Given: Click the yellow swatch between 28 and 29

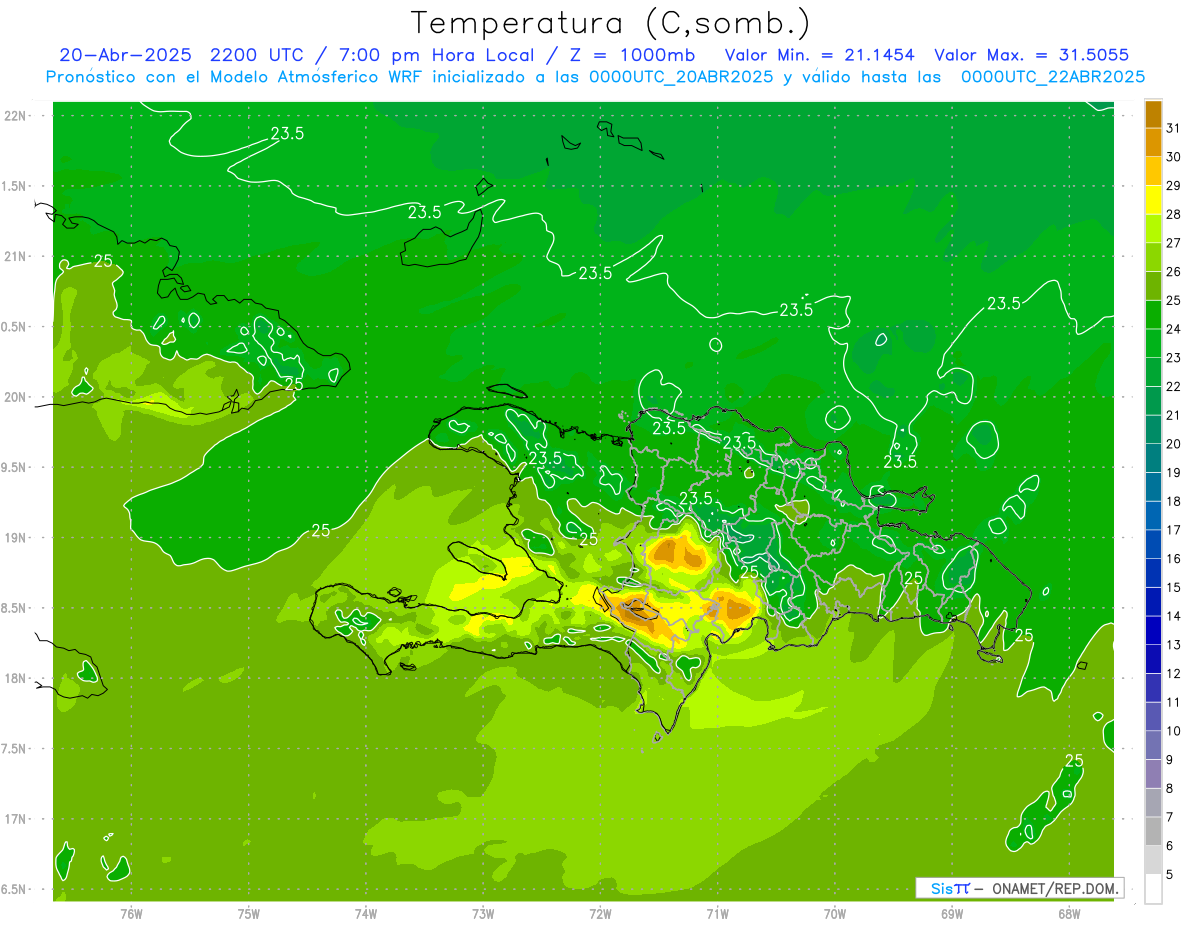Looking at the screenshot, I should point(1153,200).
